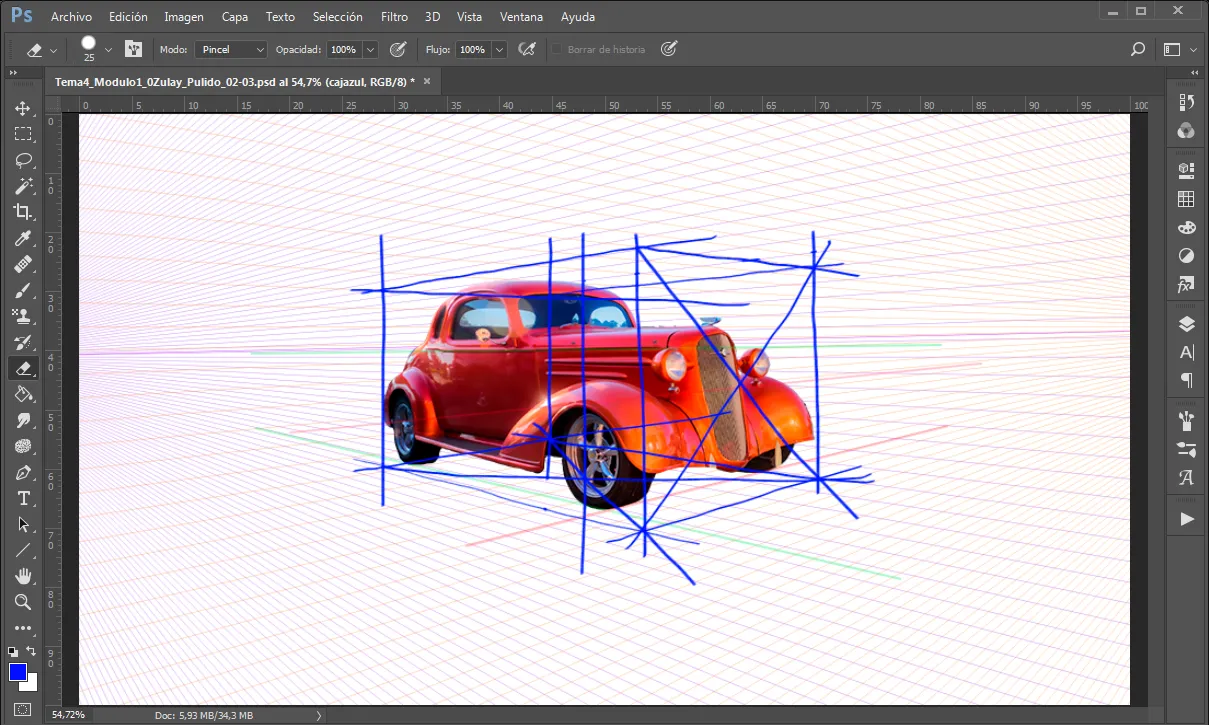Open the Color panel icon

[1187, 227]
